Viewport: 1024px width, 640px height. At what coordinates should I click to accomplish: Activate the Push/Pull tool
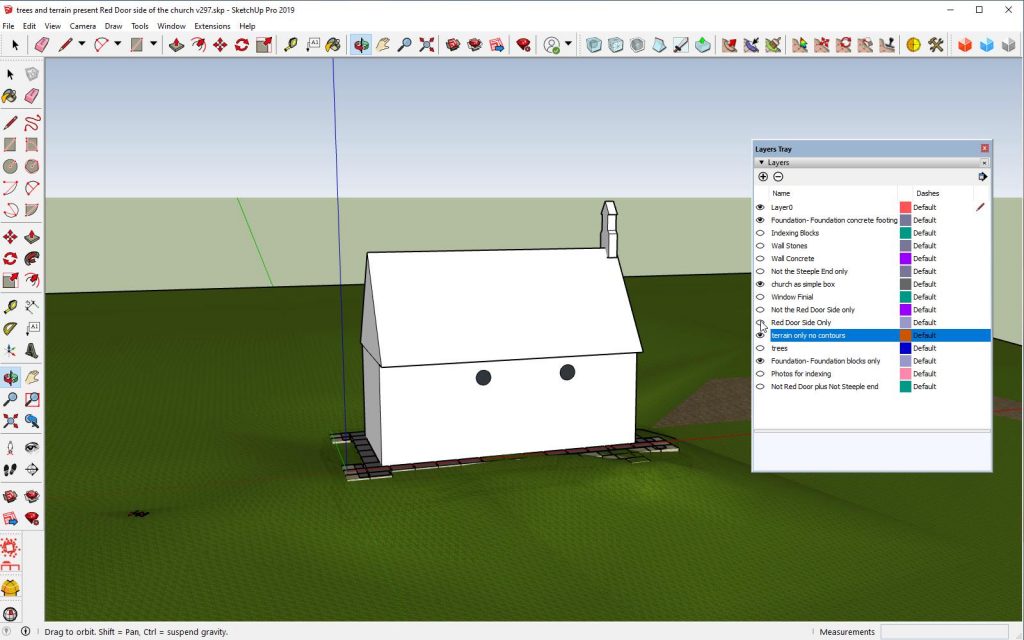177,45
